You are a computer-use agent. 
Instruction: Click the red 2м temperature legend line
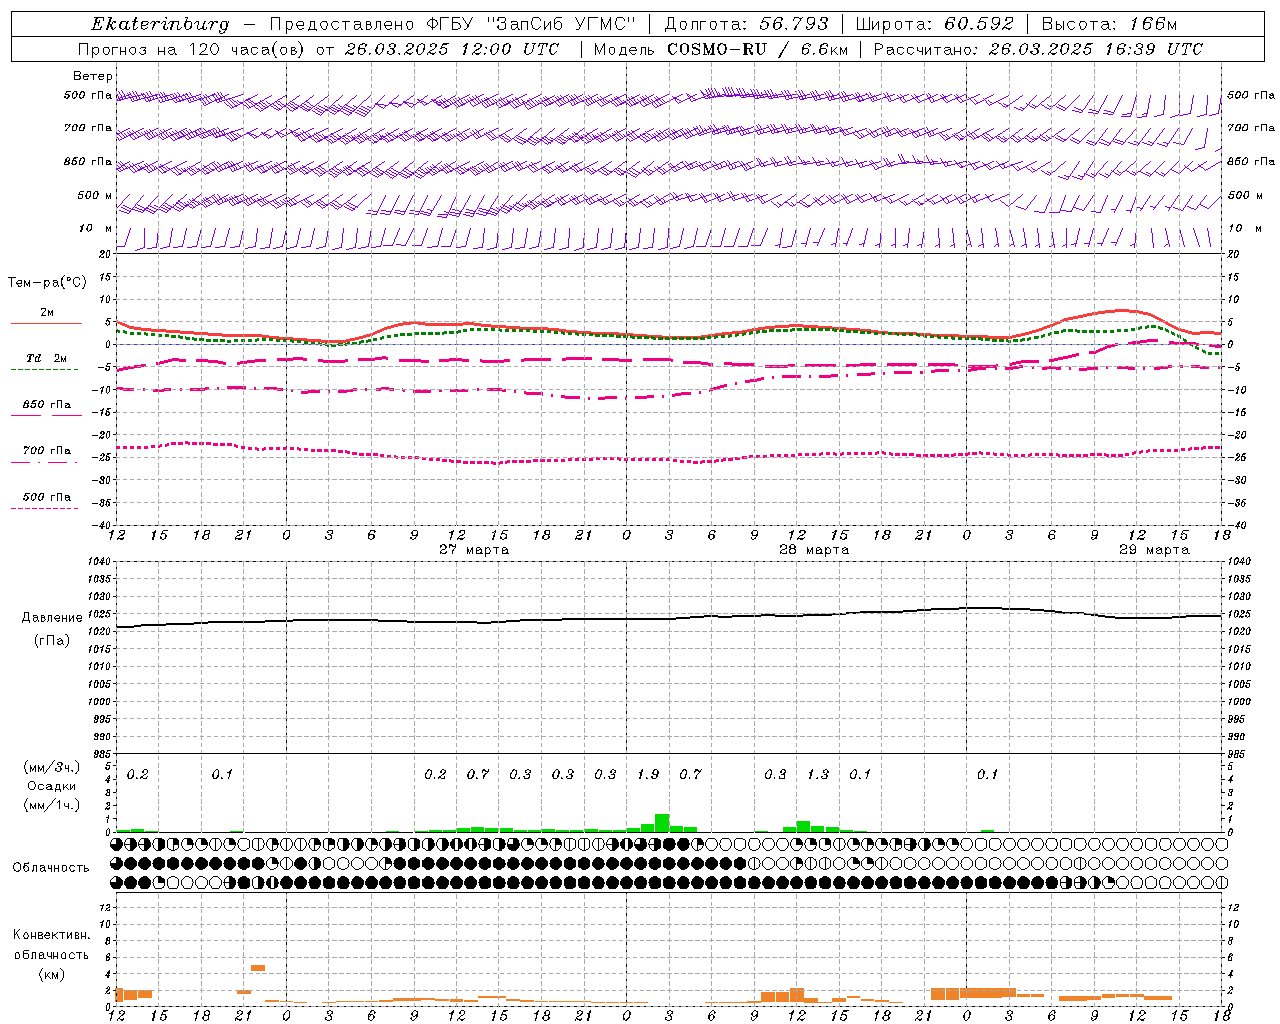(46, 323)
